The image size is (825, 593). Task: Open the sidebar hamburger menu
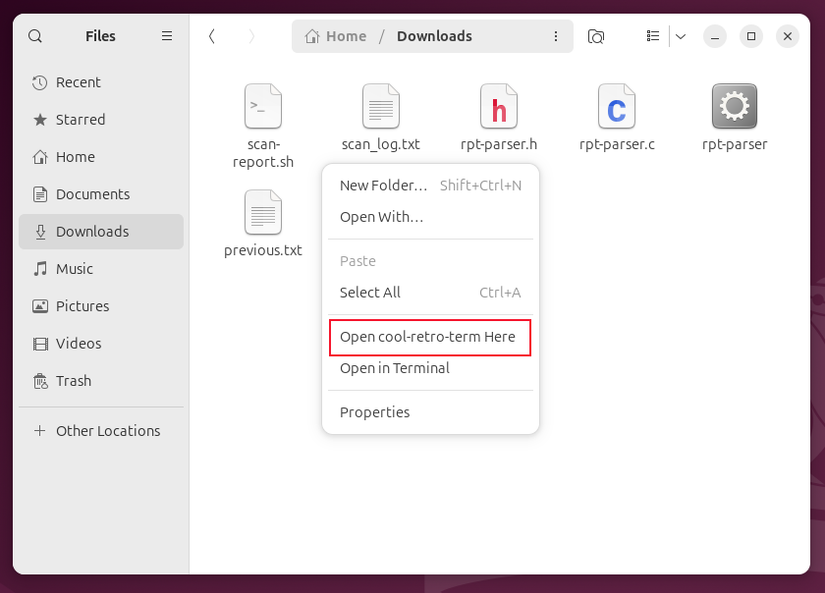(x=167, y=36)
